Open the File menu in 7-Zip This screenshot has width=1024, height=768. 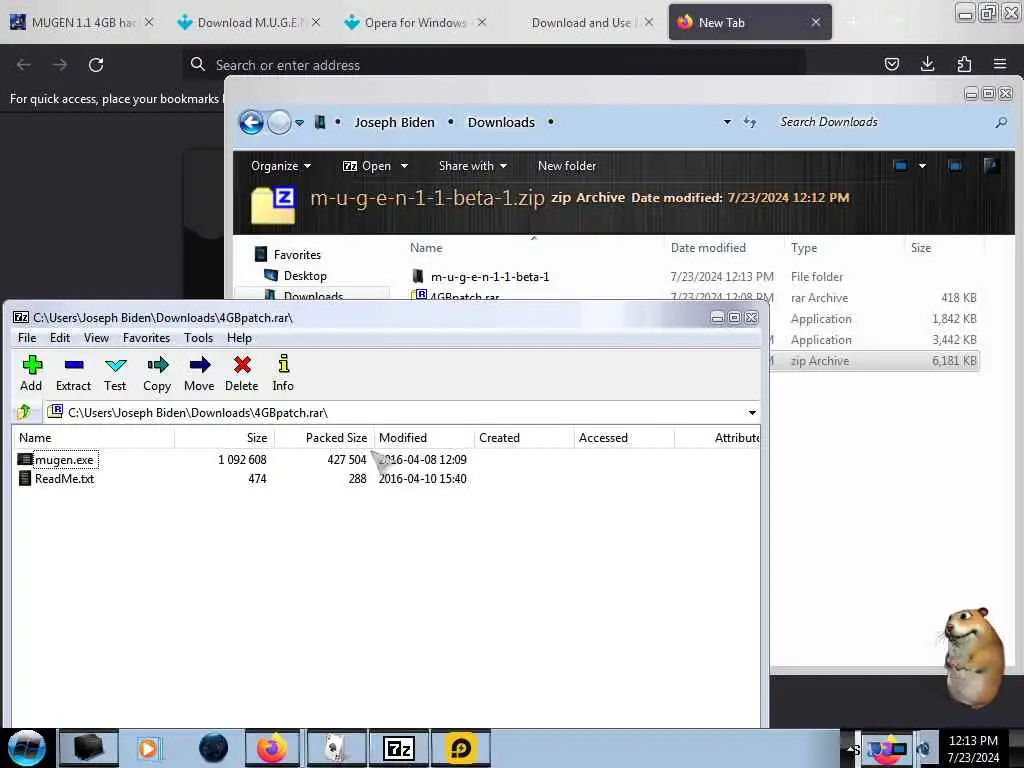pyautogui.click(x=27, y=338)
